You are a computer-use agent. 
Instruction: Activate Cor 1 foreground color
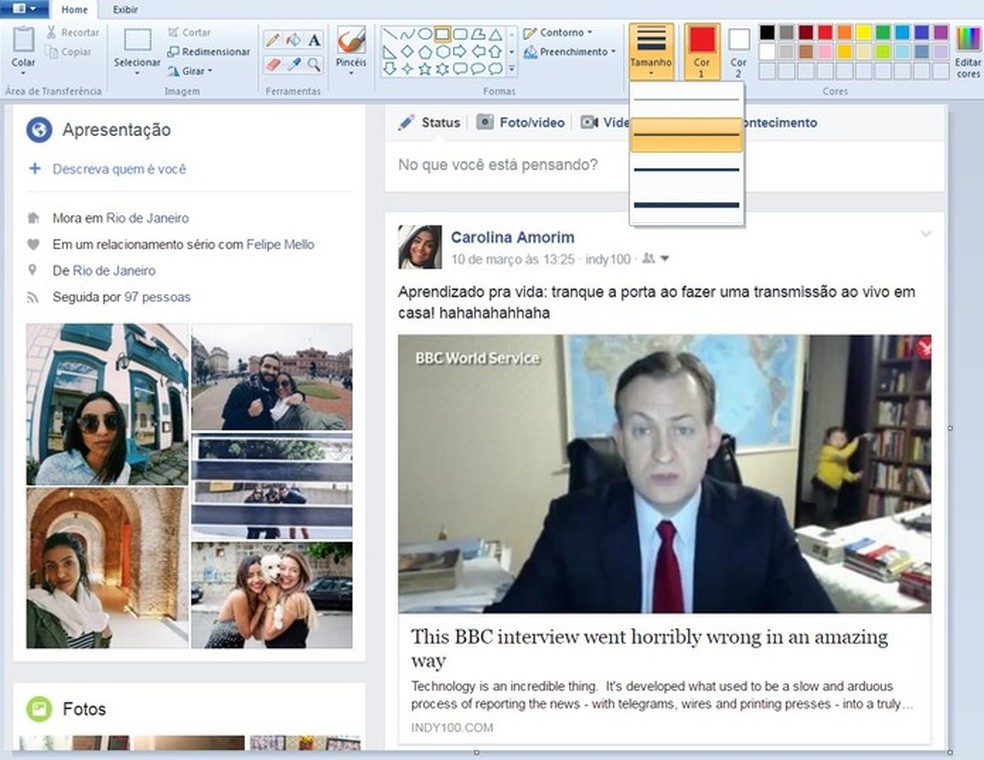click(702, 51)
